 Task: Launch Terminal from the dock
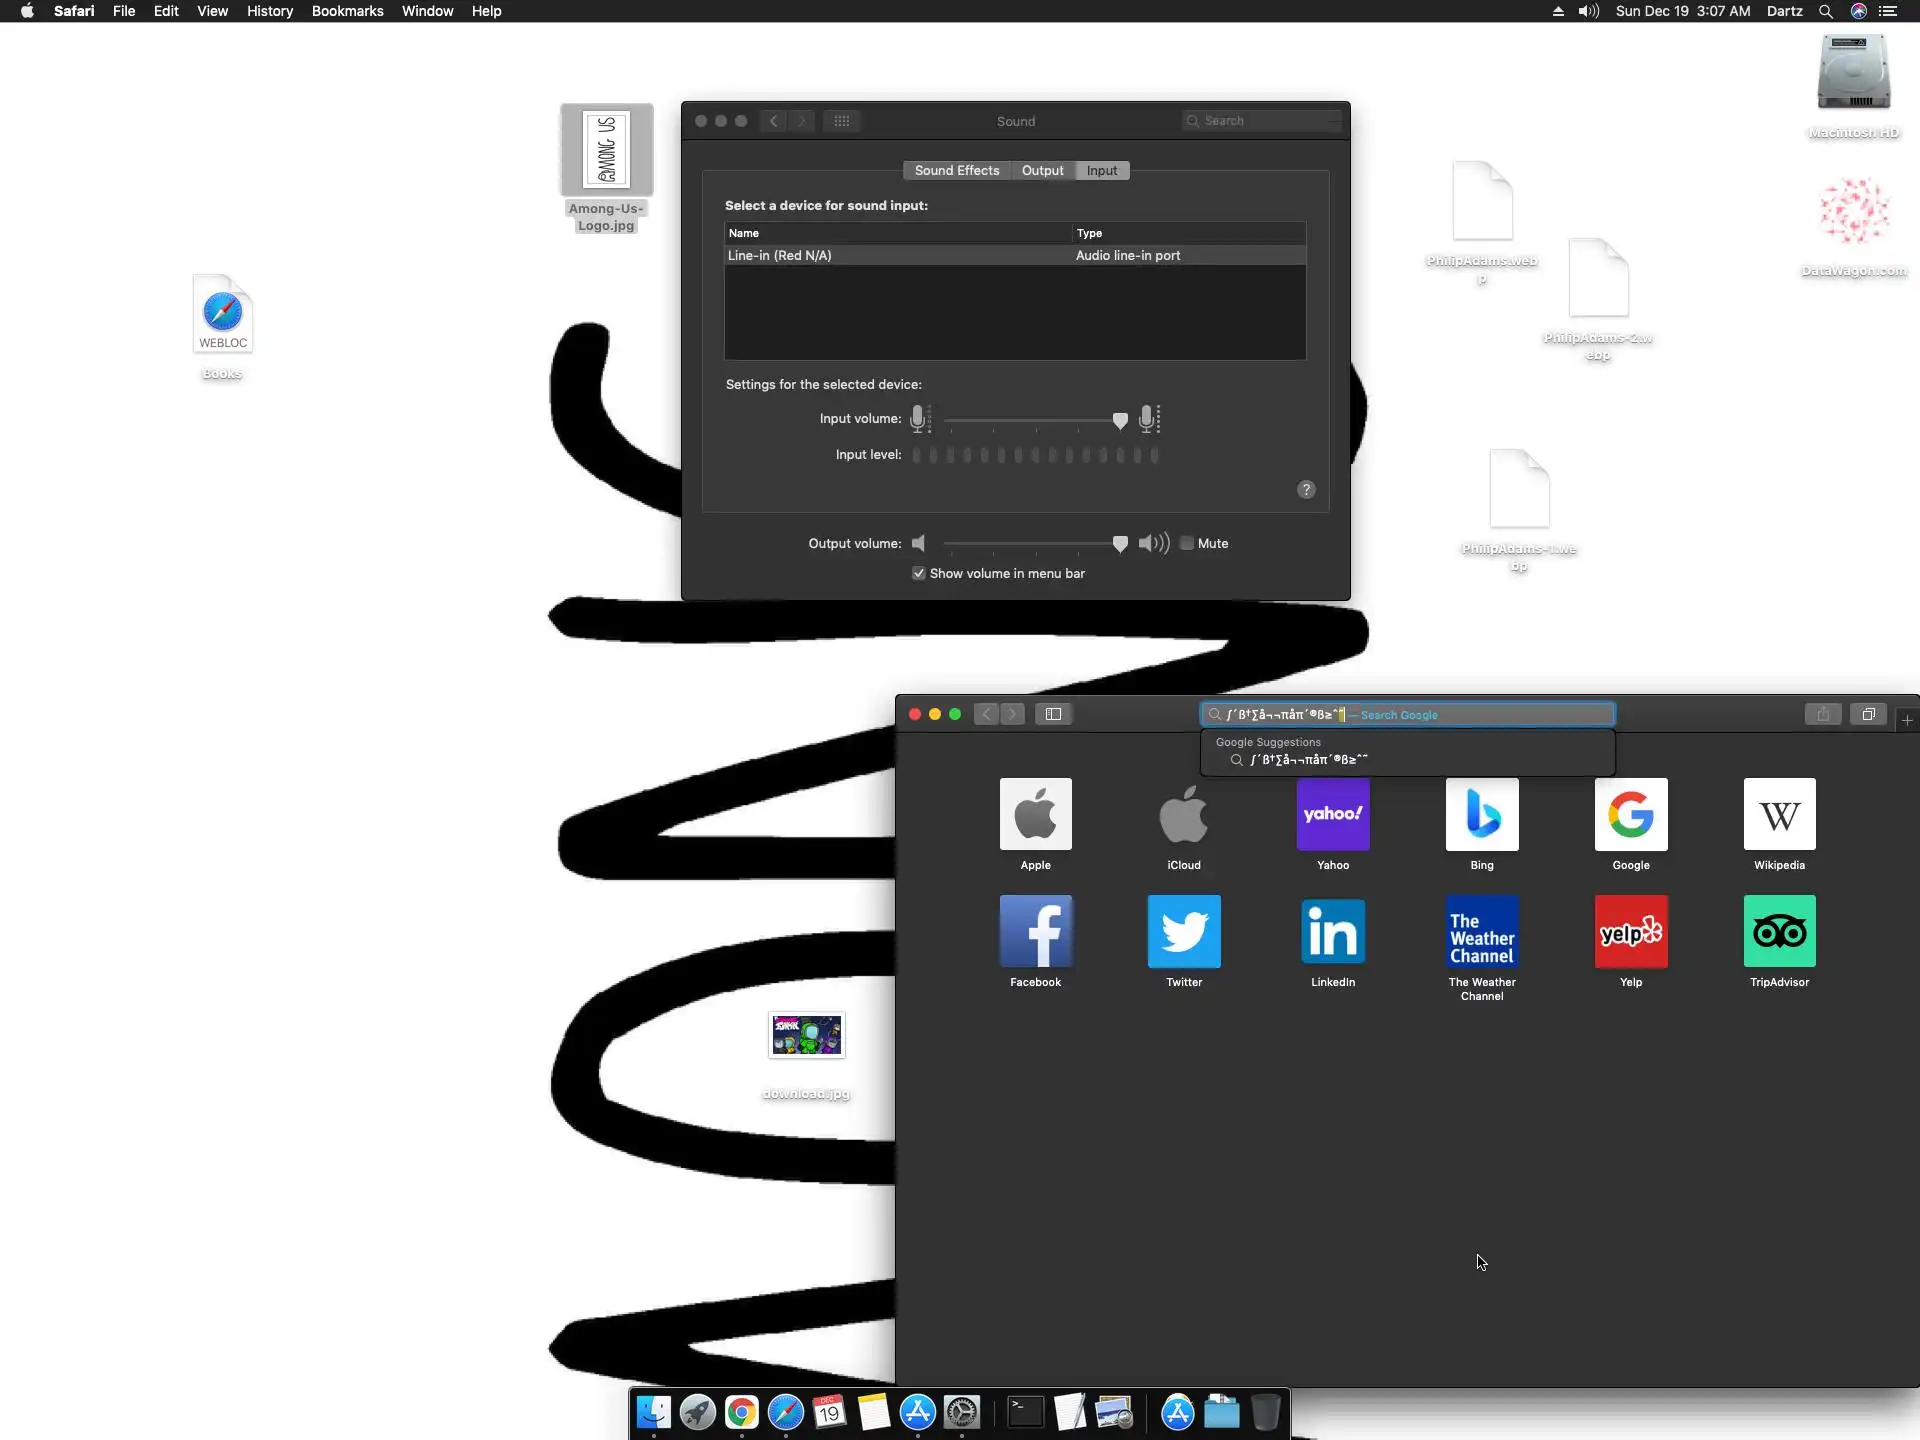(x=1025, y=1412)
